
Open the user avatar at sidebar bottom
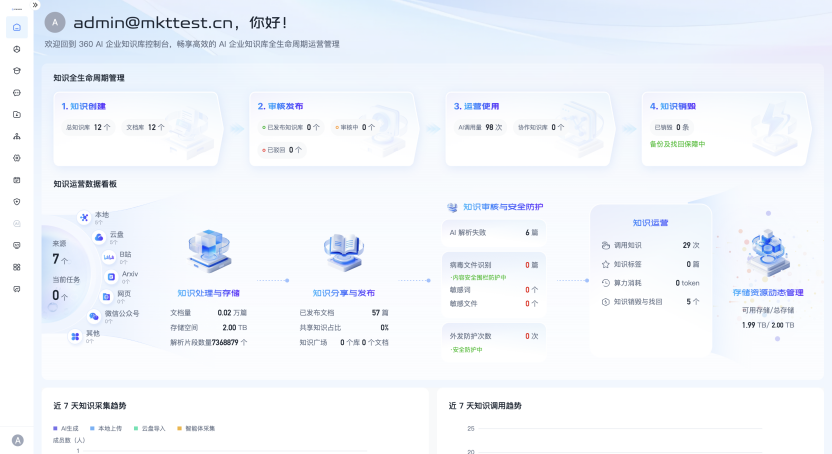[x=18, y=440]
